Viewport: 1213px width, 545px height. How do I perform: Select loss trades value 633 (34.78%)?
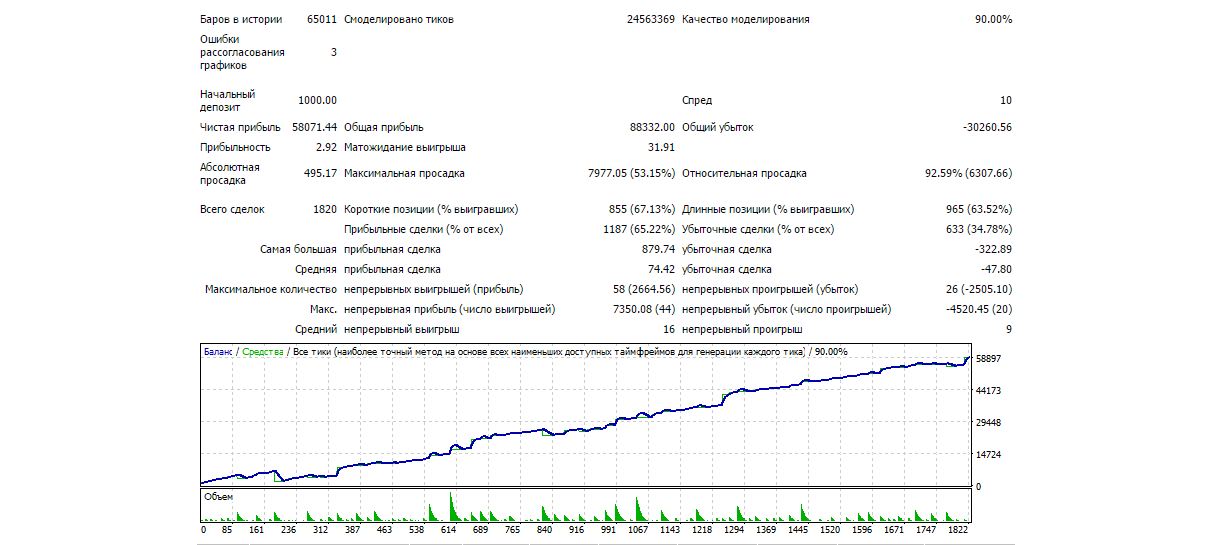click(x=979, y=229)
